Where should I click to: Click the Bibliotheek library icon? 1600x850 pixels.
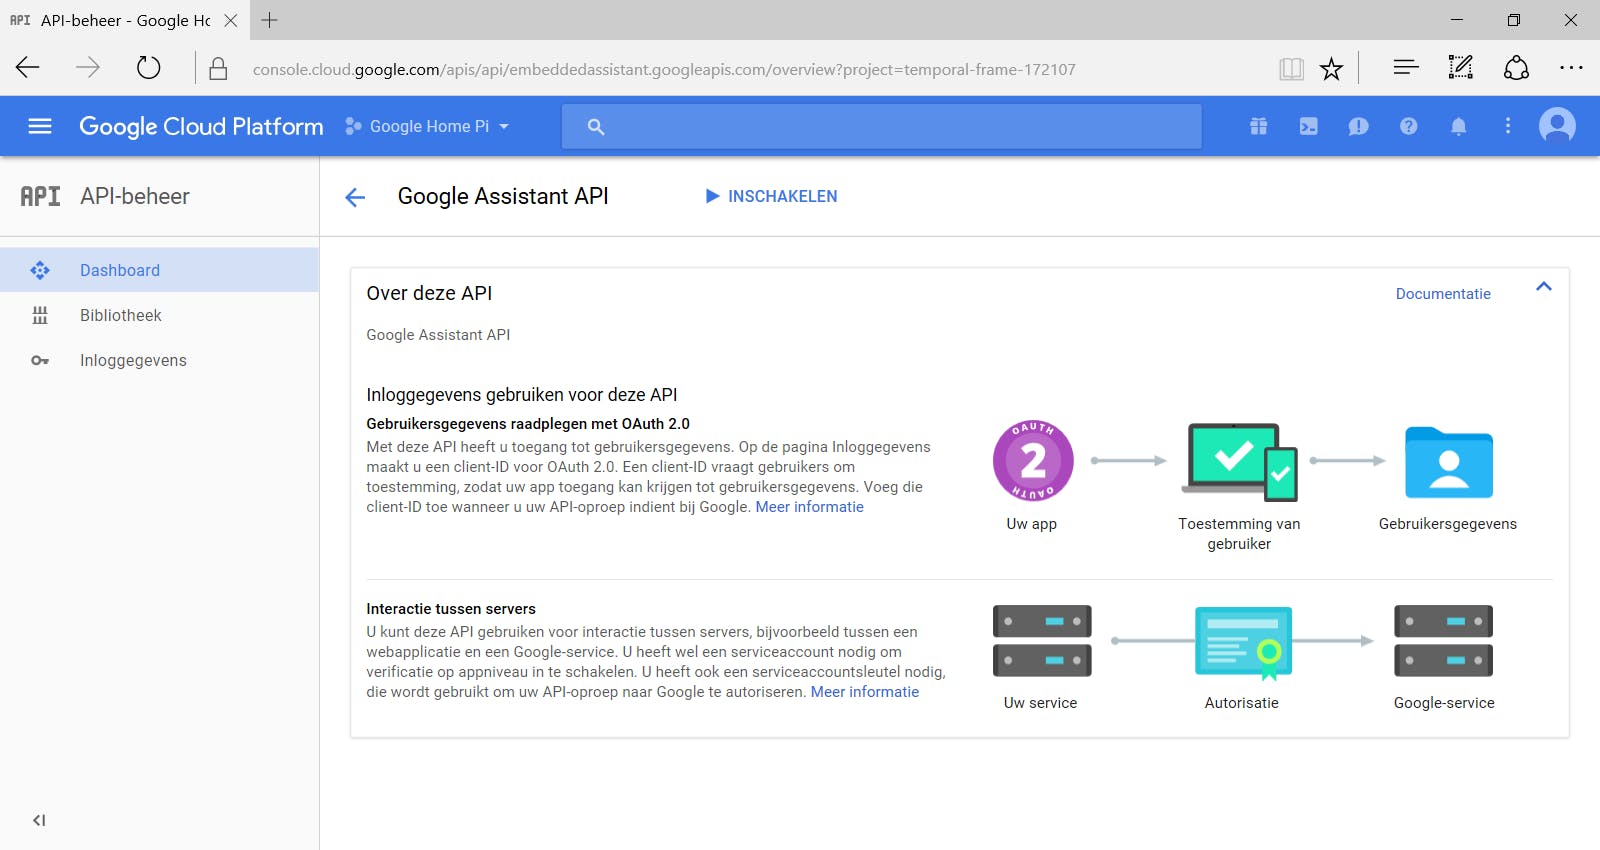40,315
